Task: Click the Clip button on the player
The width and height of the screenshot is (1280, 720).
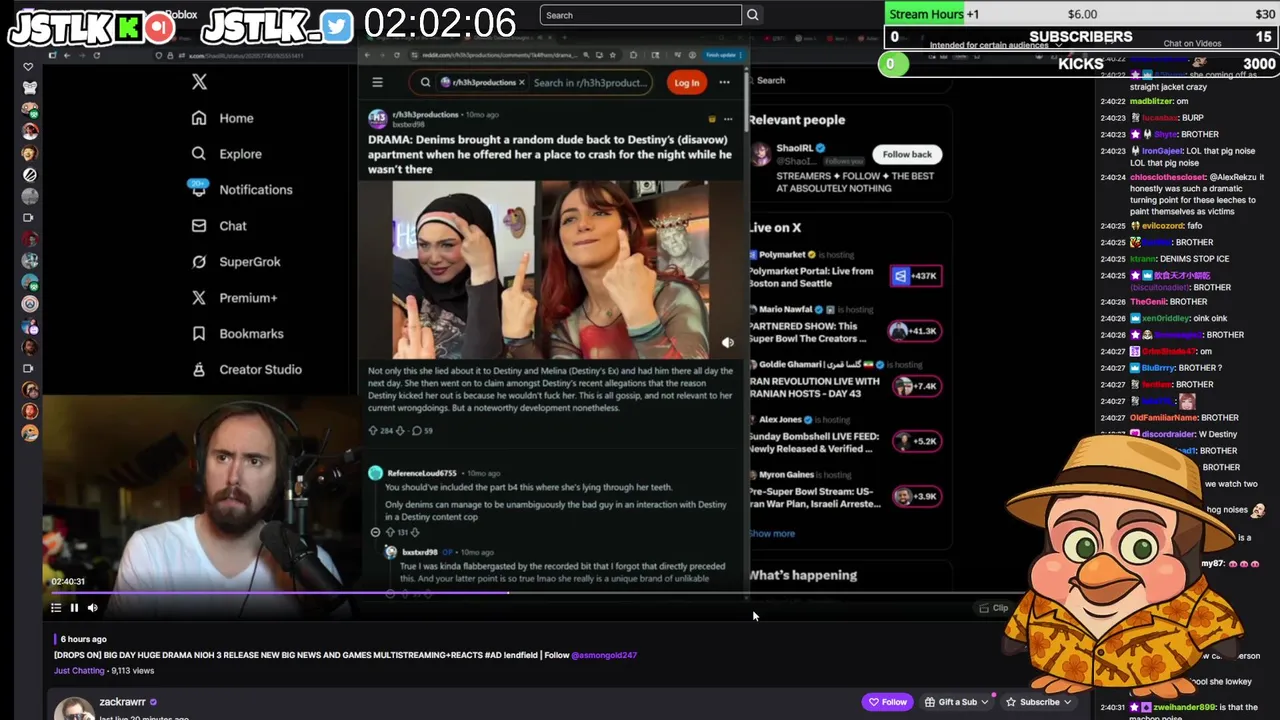Action: [x=994, y=608]
